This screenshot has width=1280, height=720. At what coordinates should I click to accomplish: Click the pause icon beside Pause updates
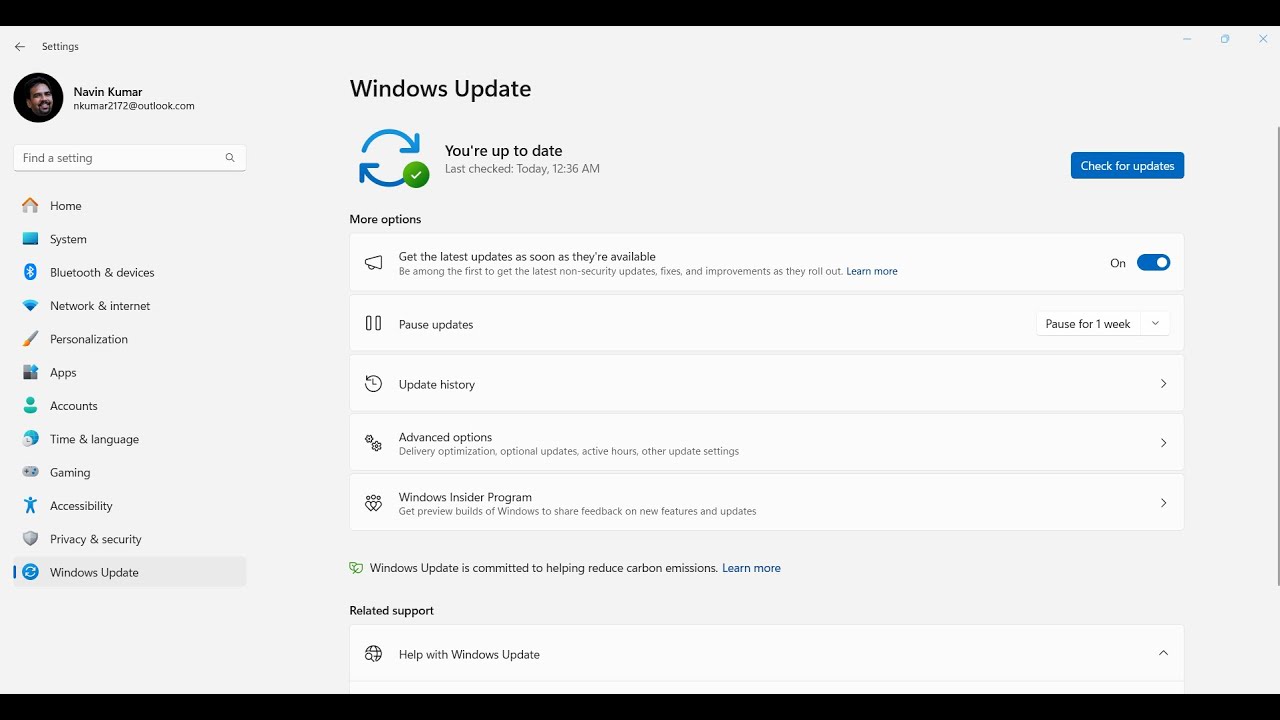point(373,323)
